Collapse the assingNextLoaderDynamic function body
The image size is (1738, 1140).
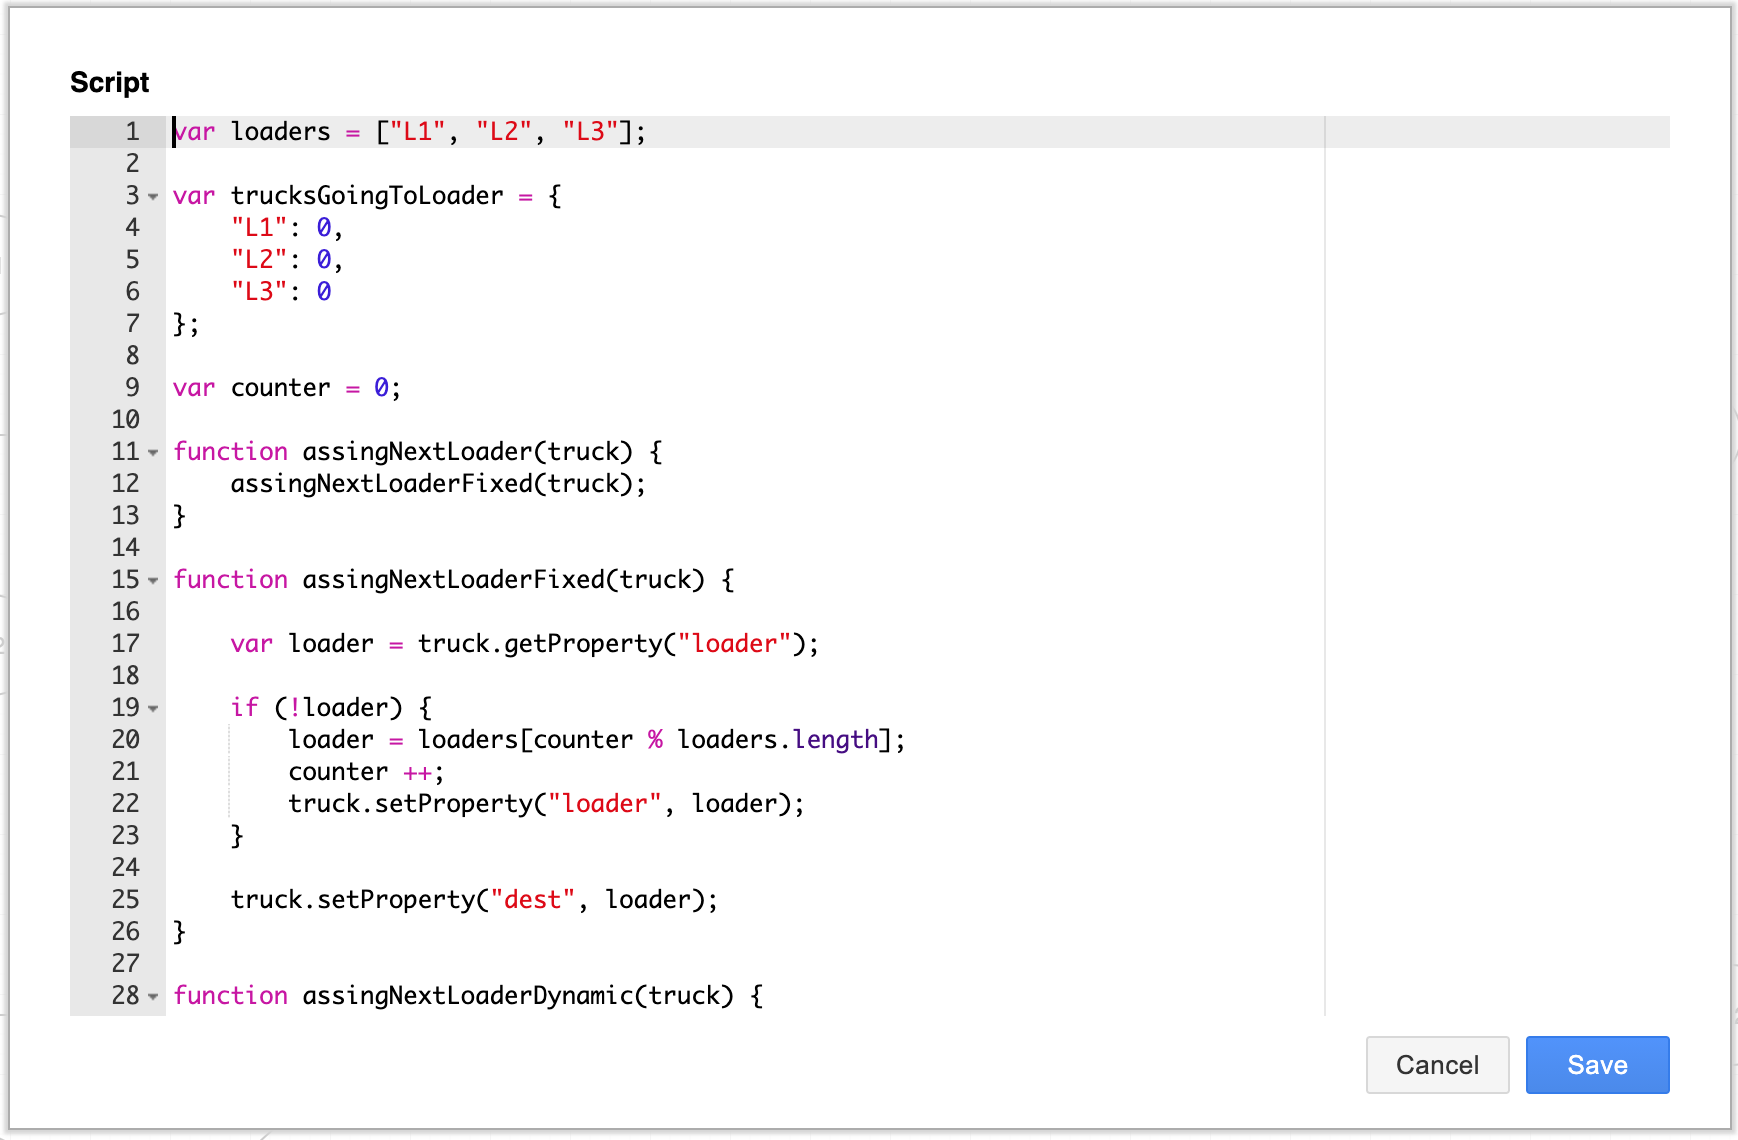(x=152, y=996)
